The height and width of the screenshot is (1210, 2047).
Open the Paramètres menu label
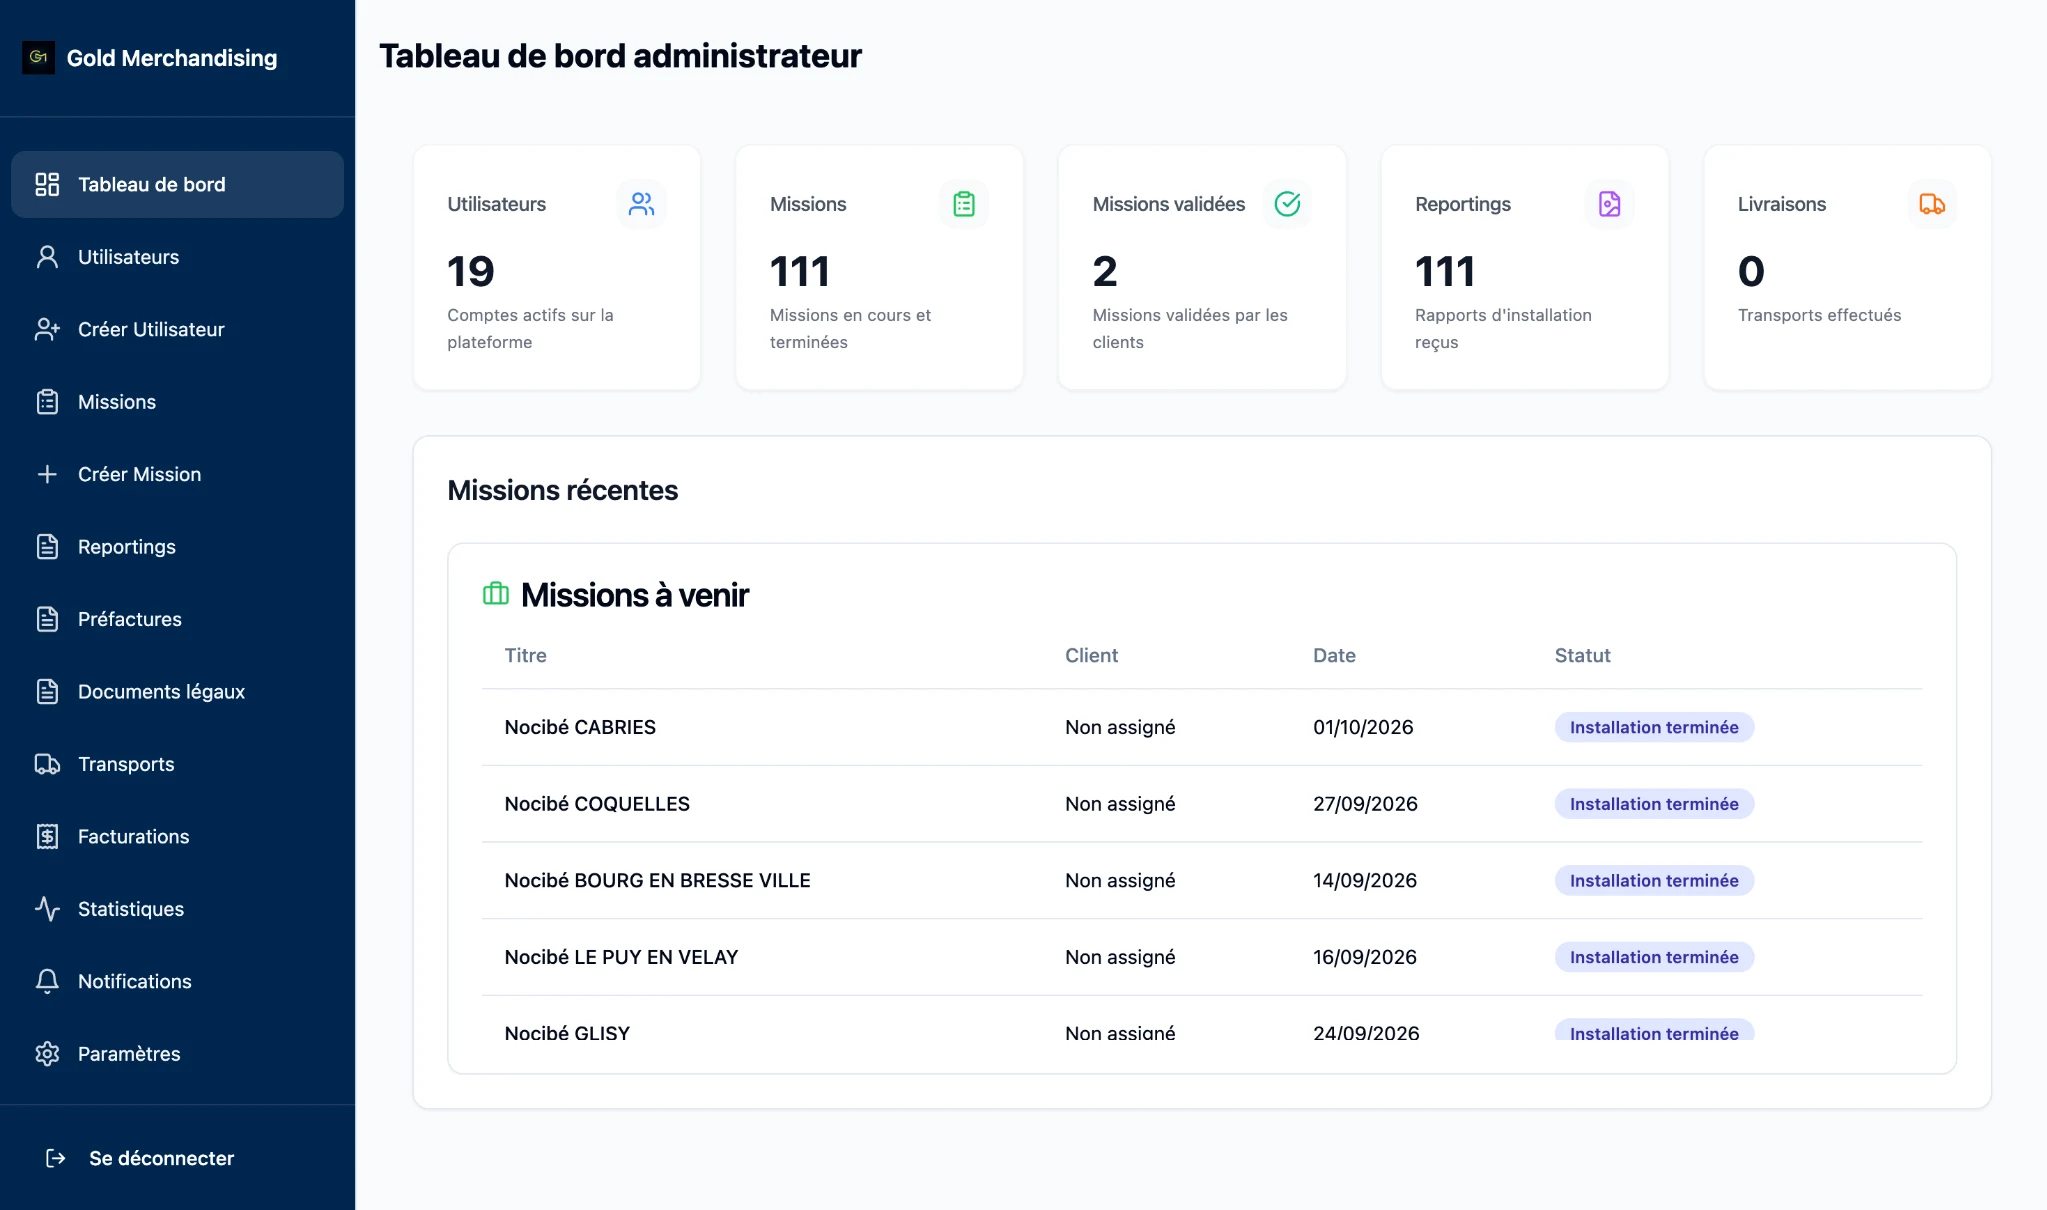[x=129, y=1054]
